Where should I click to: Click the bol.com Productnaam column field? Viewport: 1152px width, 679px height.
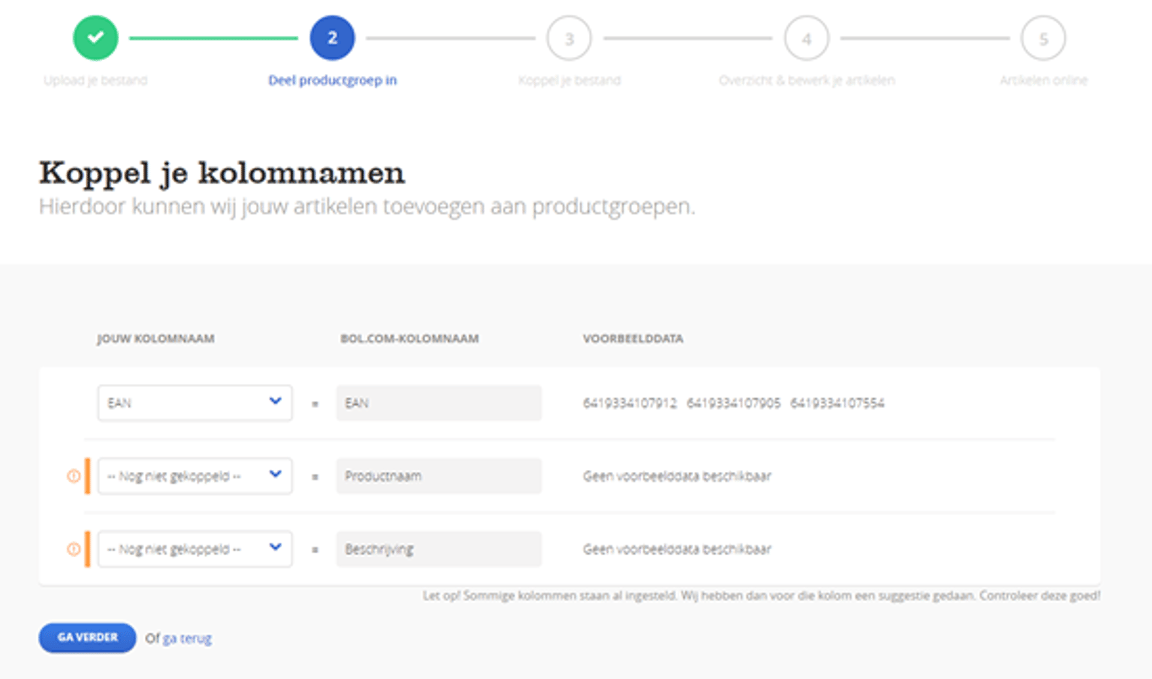438,476
